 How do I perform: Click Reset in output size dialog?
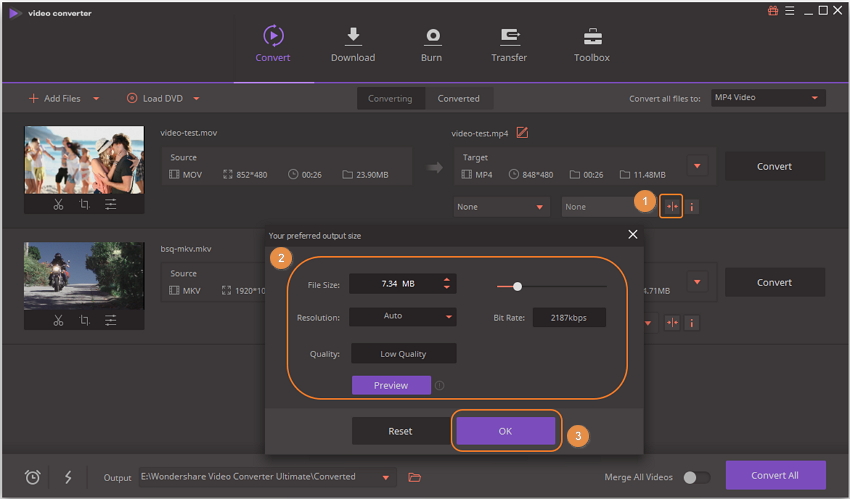pos(400,431)
